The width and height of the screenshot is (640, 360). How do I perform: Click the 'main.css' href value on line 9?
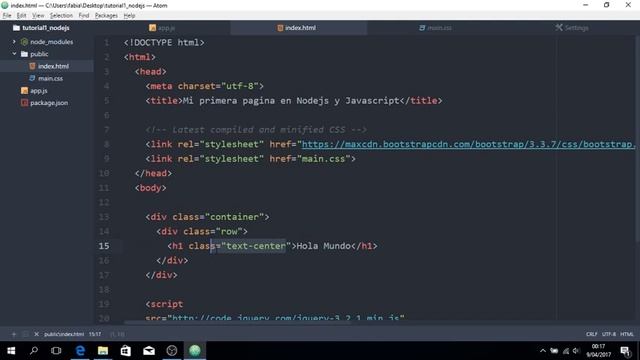pyautogui.click(x=323, y=159)
